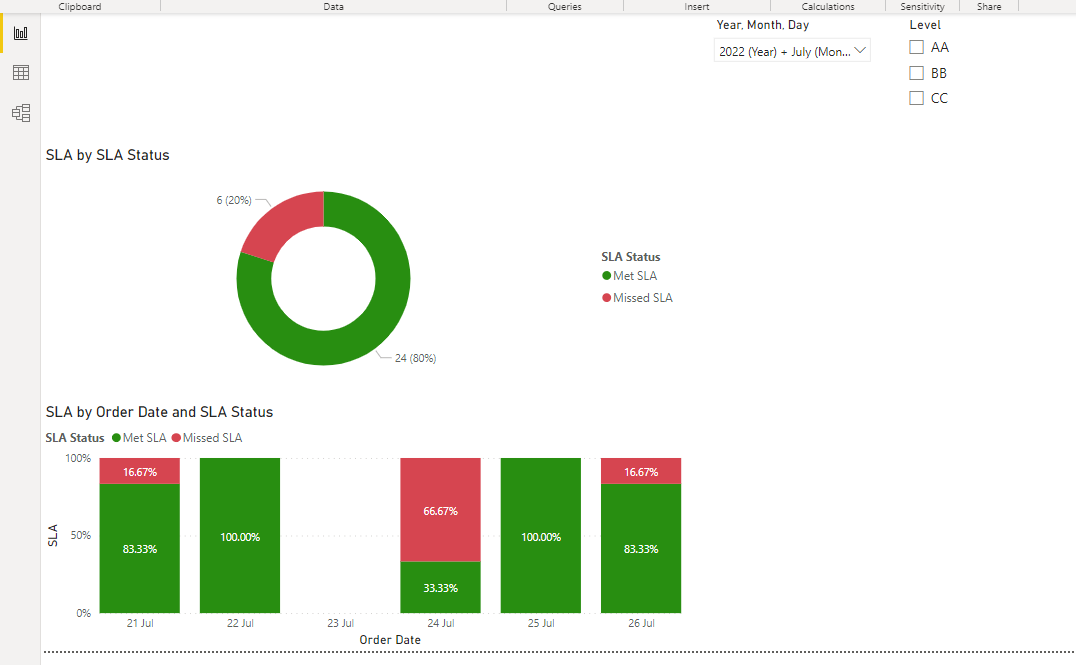Select Missed SLA in donut chart legend
Viewport: 1076px width, 665px height.
coord(637,298)
